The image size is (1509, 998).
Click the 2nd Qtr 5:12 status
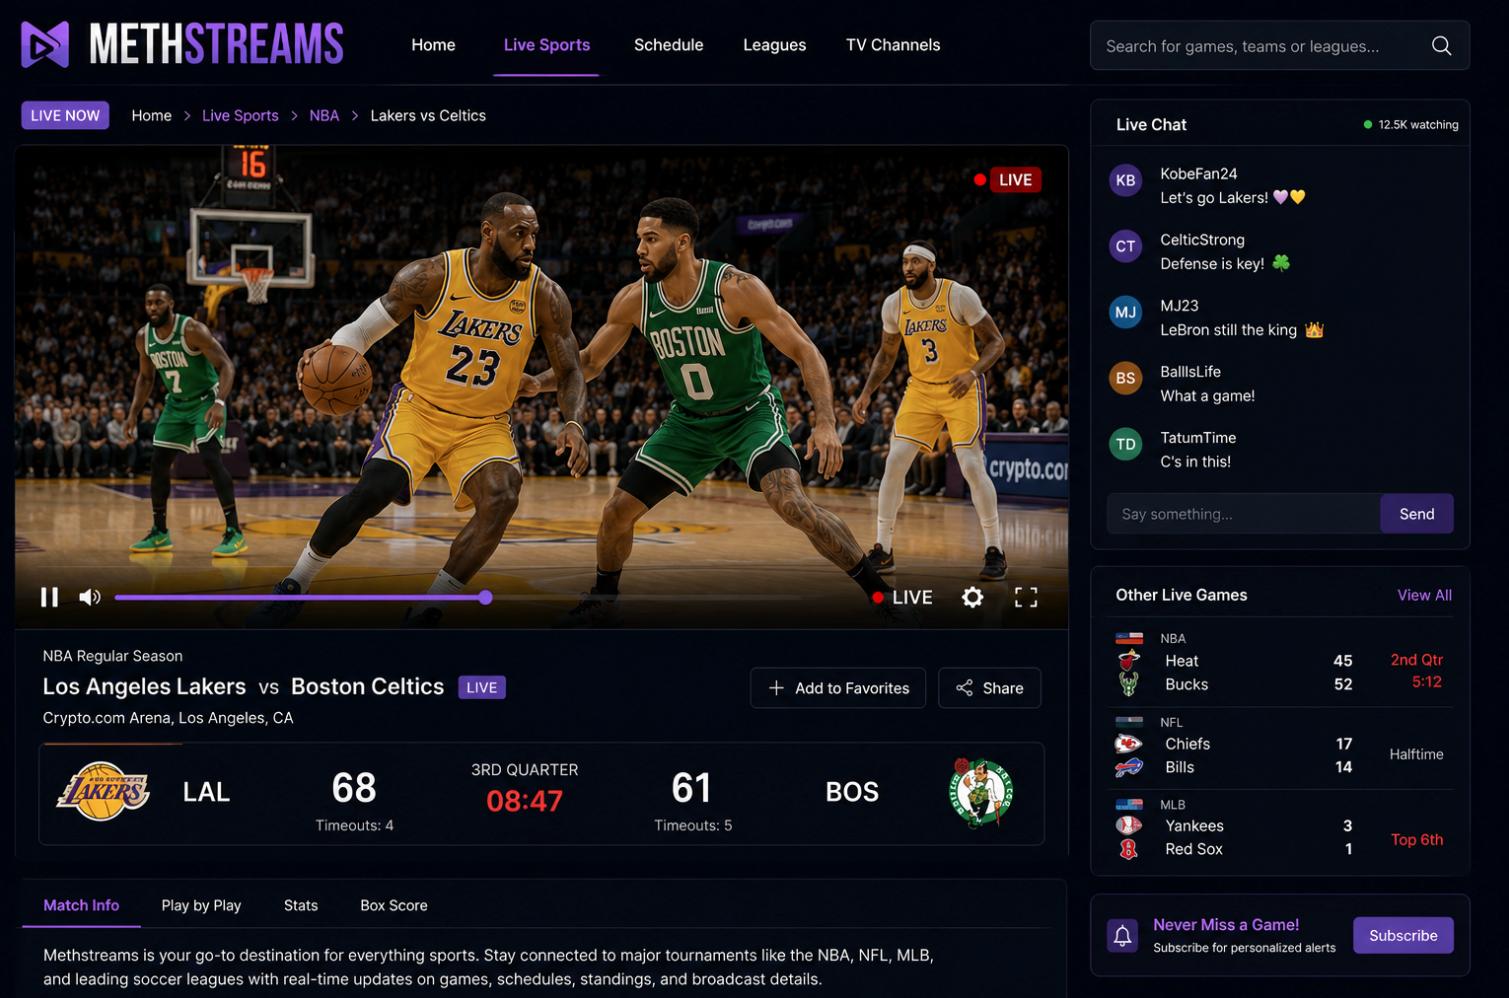(1417, 671)
